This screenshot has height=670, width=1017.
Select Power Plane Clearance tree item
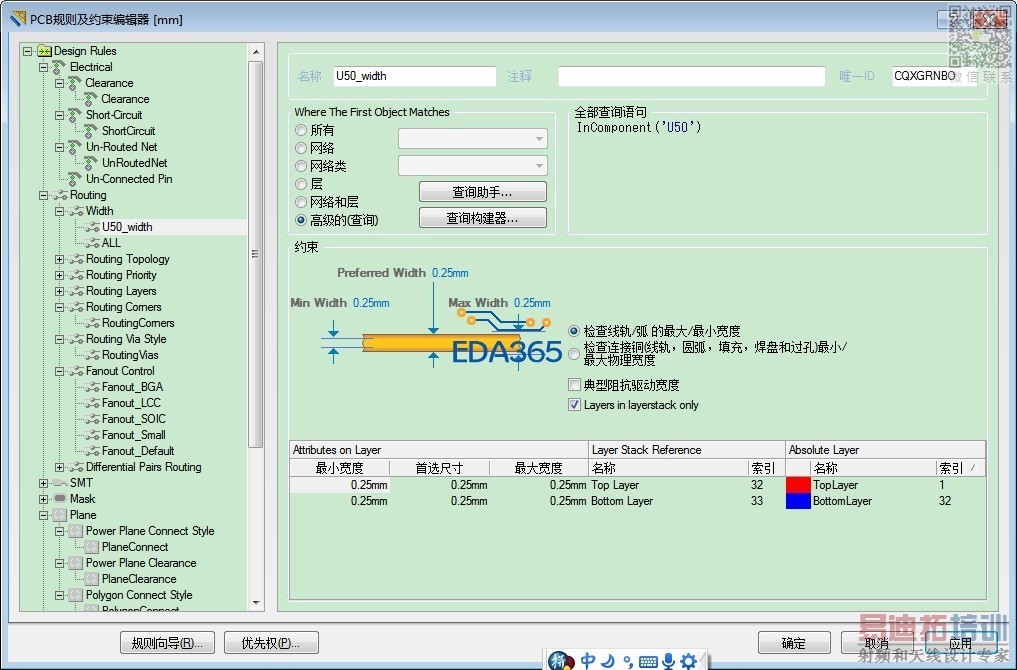point(141,563)
